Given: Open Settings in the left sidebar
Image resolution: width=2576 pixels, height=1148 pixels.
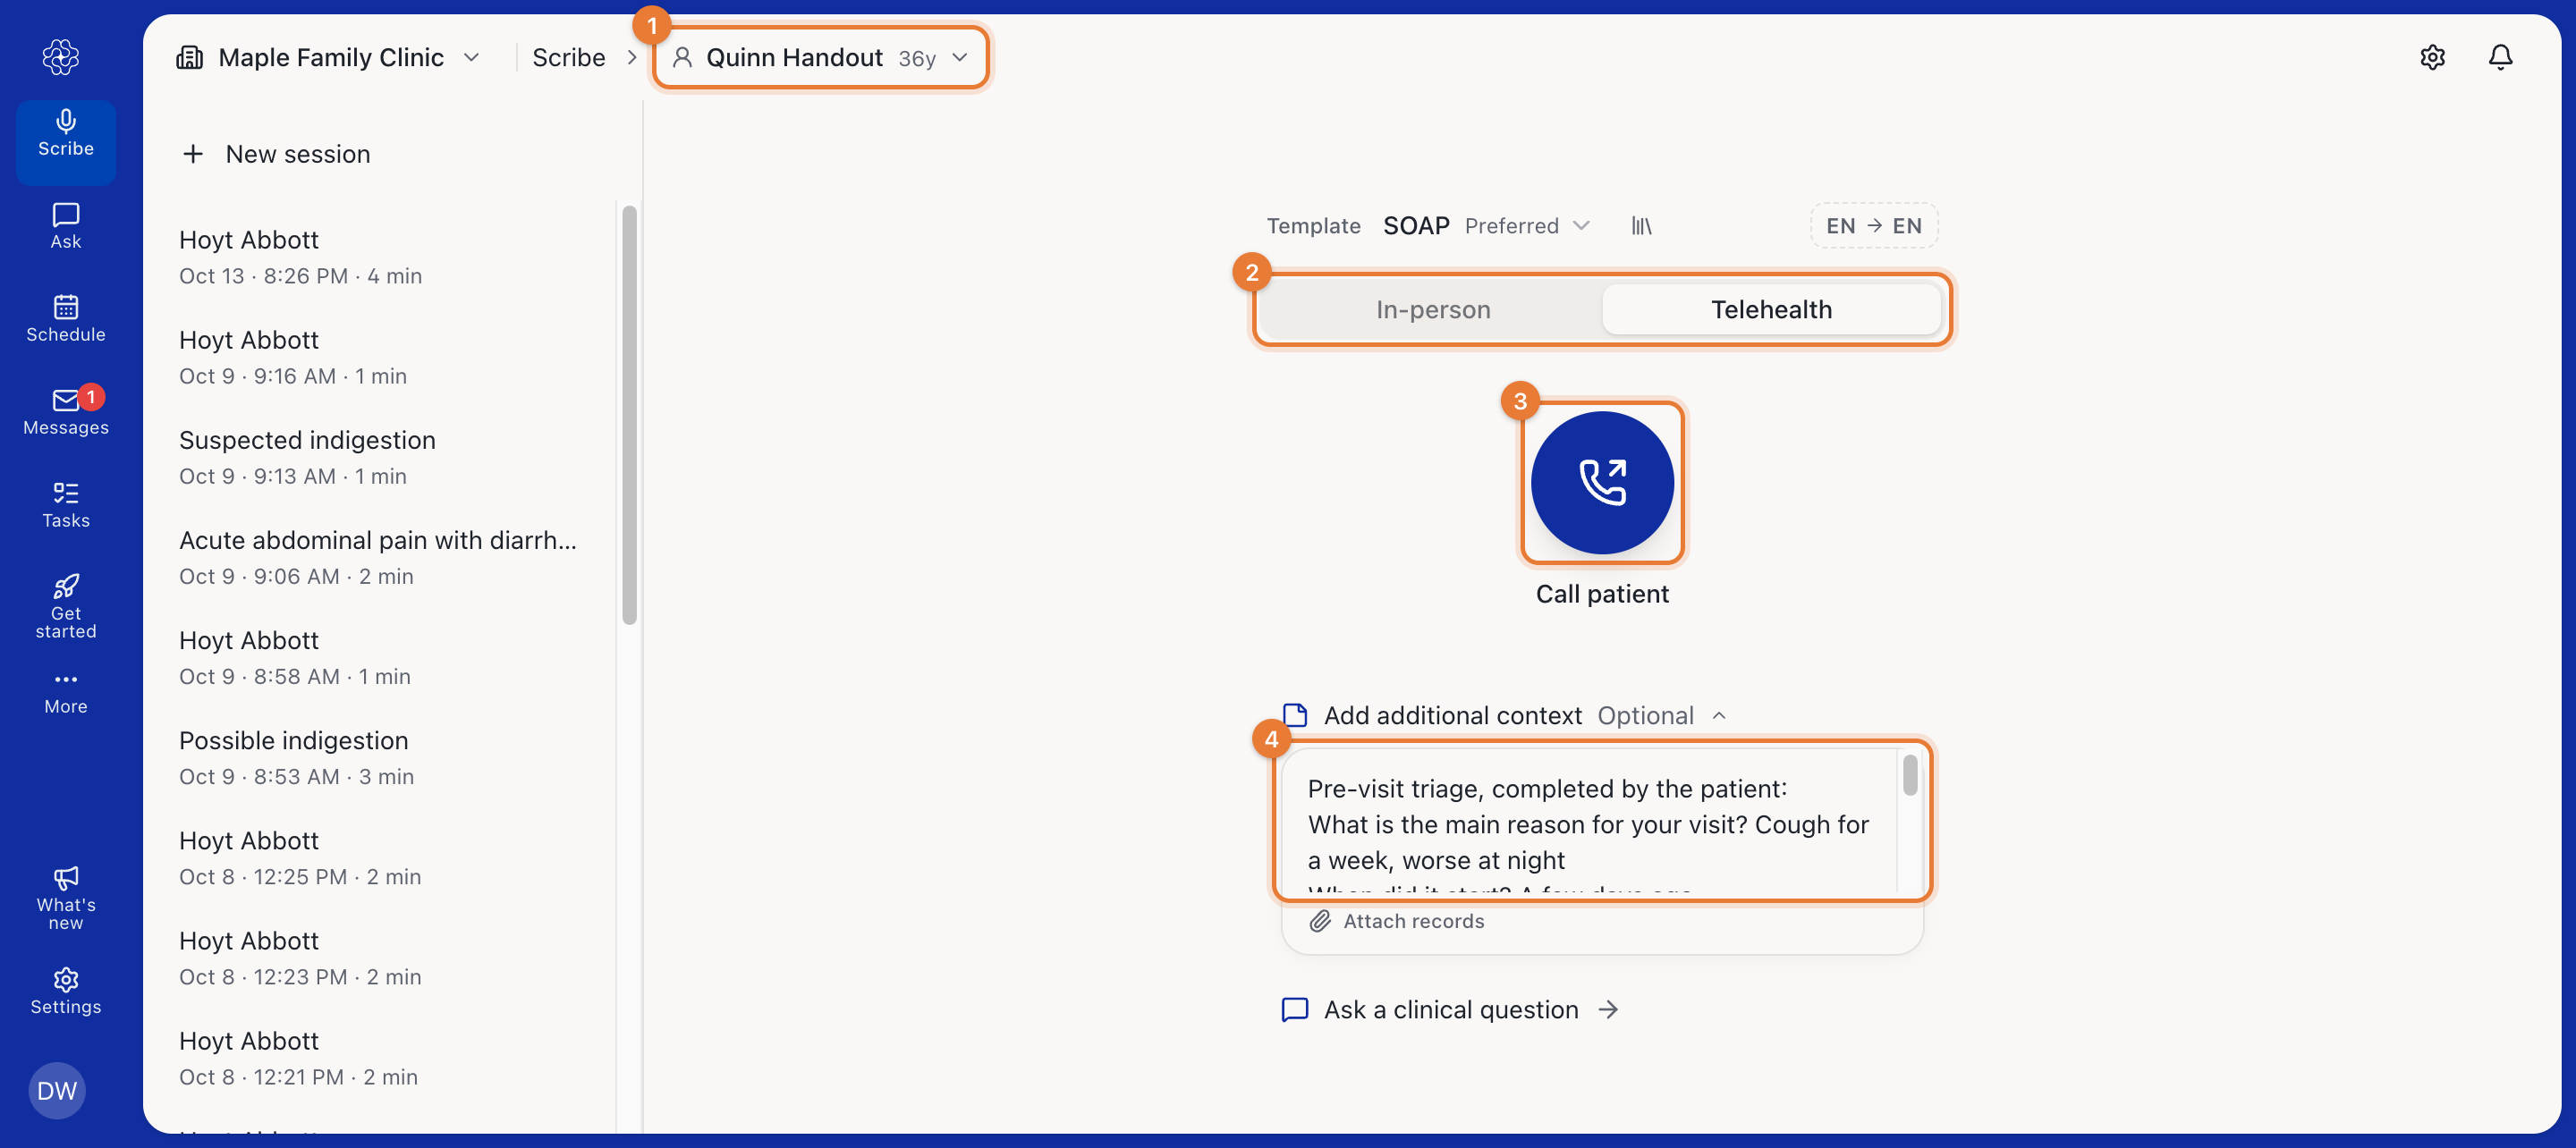Looking at the screenshot, I should 66,992.
